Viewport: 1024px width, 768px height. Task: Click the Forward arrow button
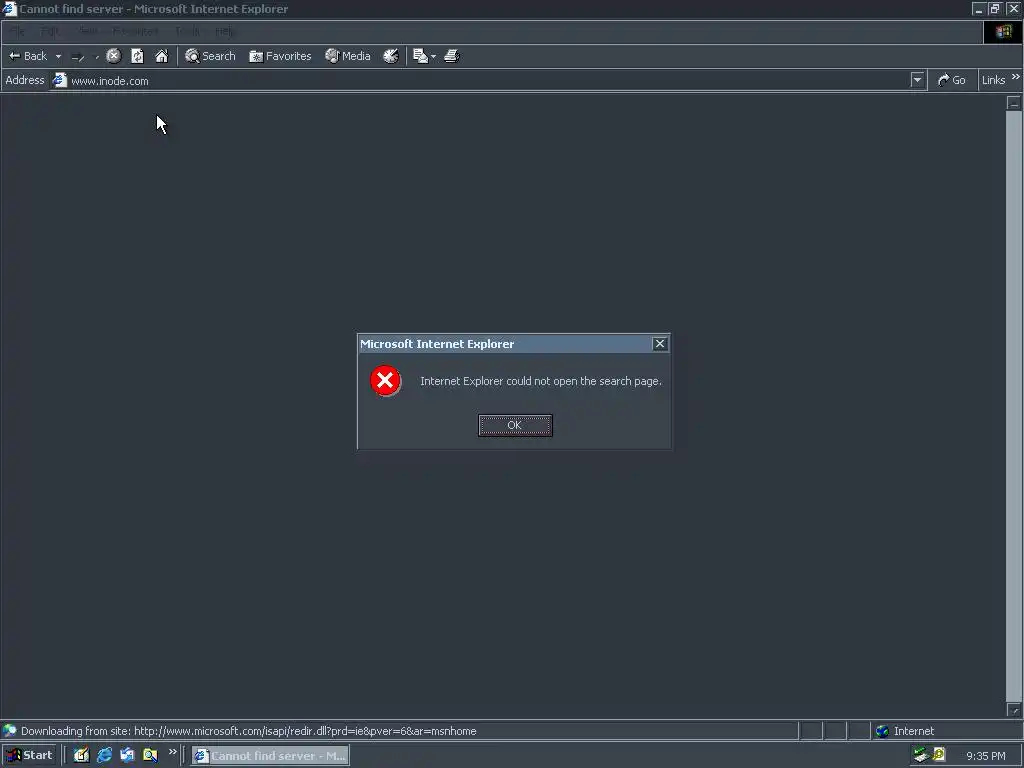(x=78, y=57)
